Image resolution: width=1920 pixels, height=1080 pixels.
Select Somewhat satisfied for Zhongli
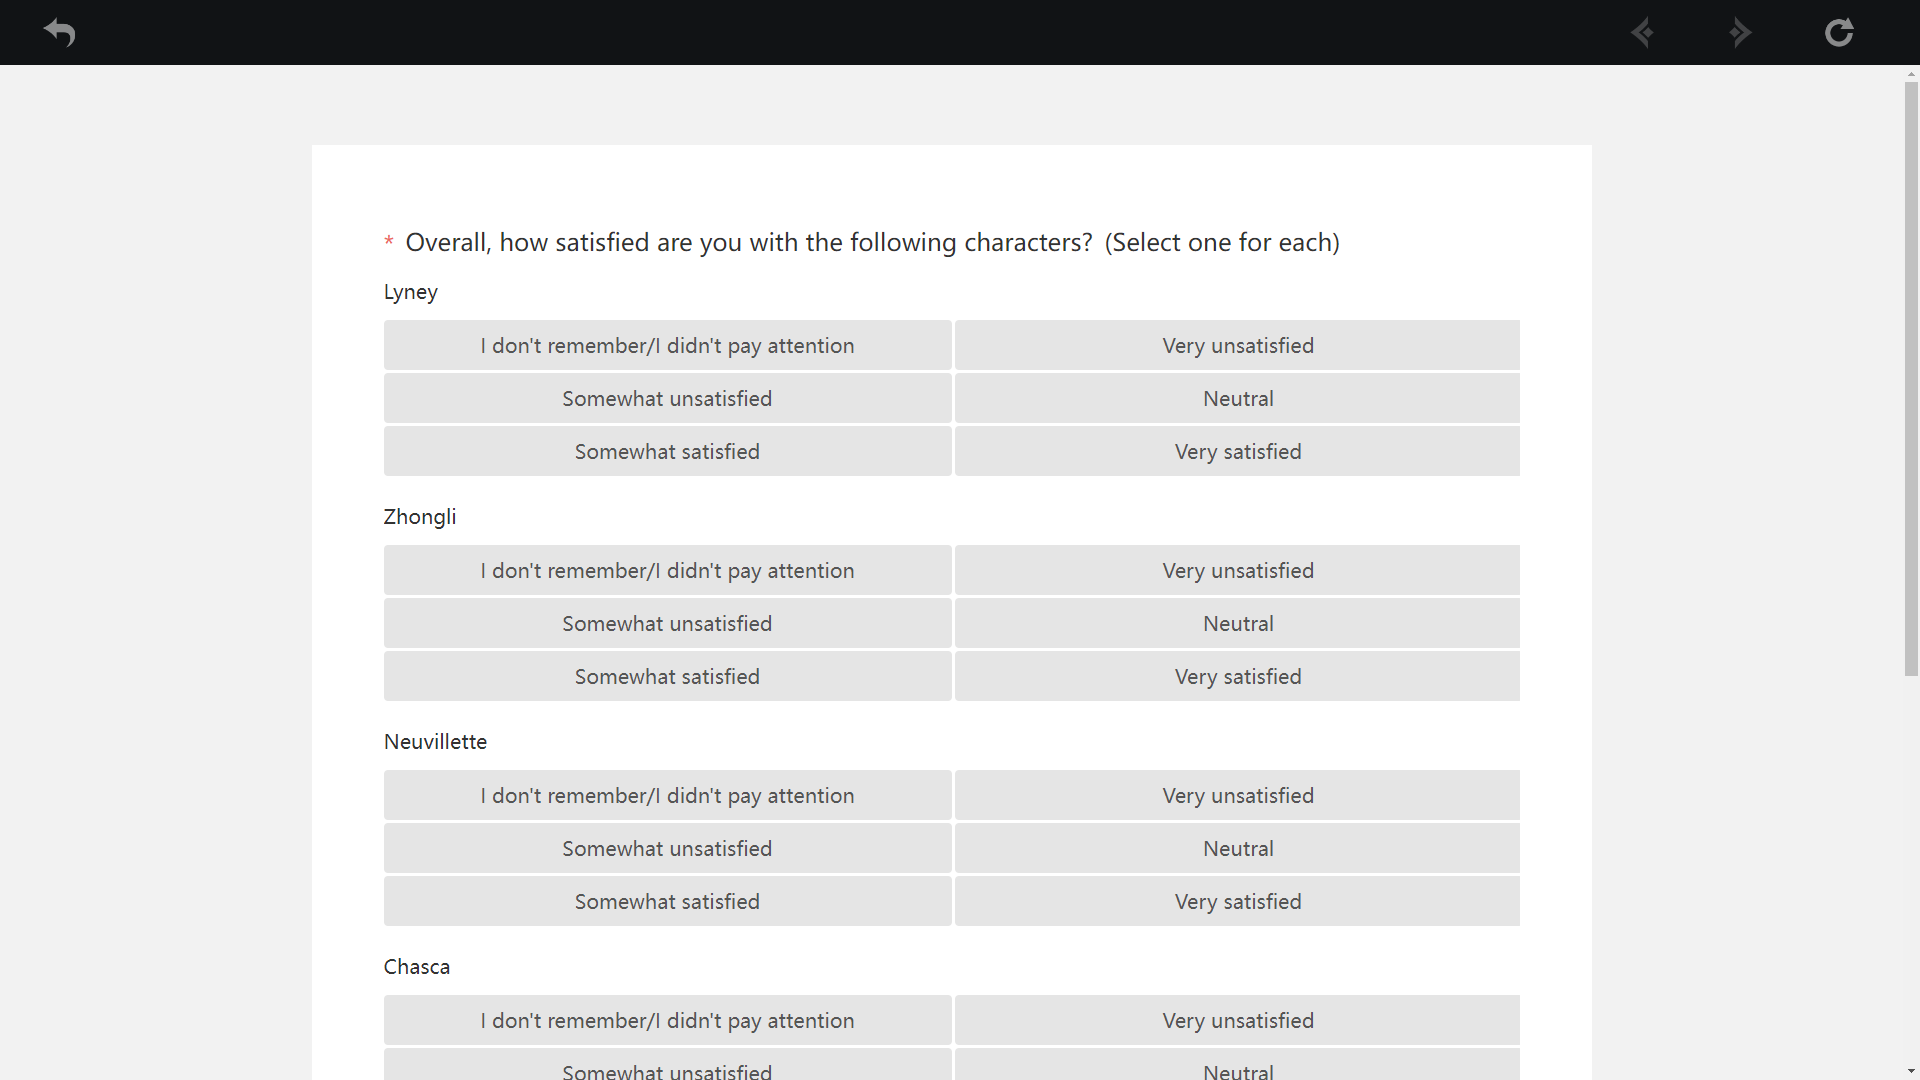667,677
